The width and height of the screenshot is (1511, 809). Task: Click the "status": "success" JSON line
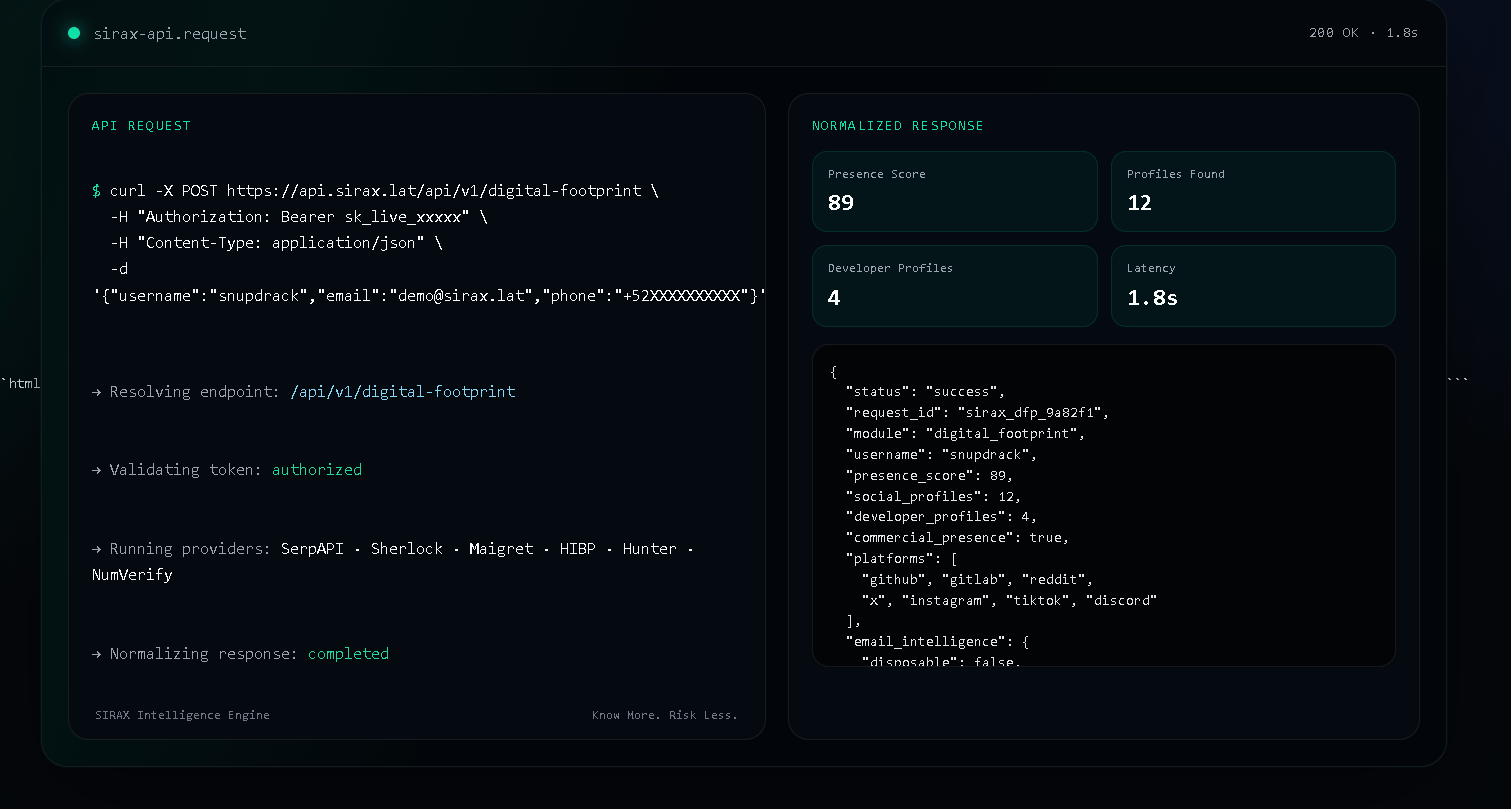[x=925, y=392]
